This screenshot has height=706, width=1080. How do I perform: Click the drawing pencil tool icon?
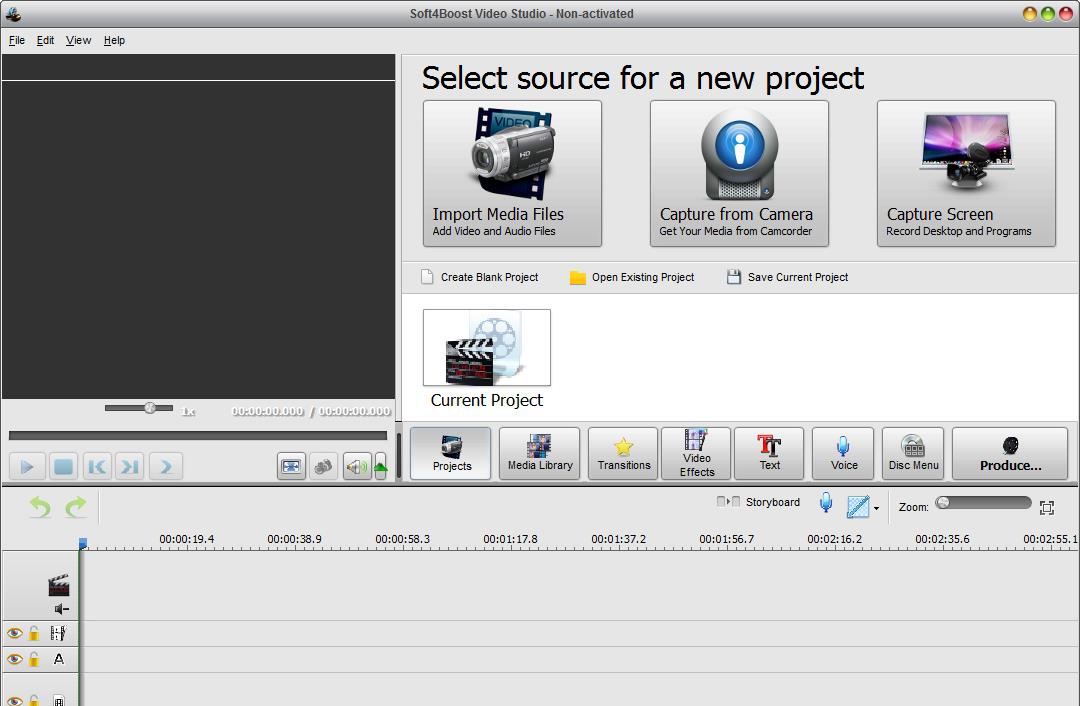[x=858, y=507]
